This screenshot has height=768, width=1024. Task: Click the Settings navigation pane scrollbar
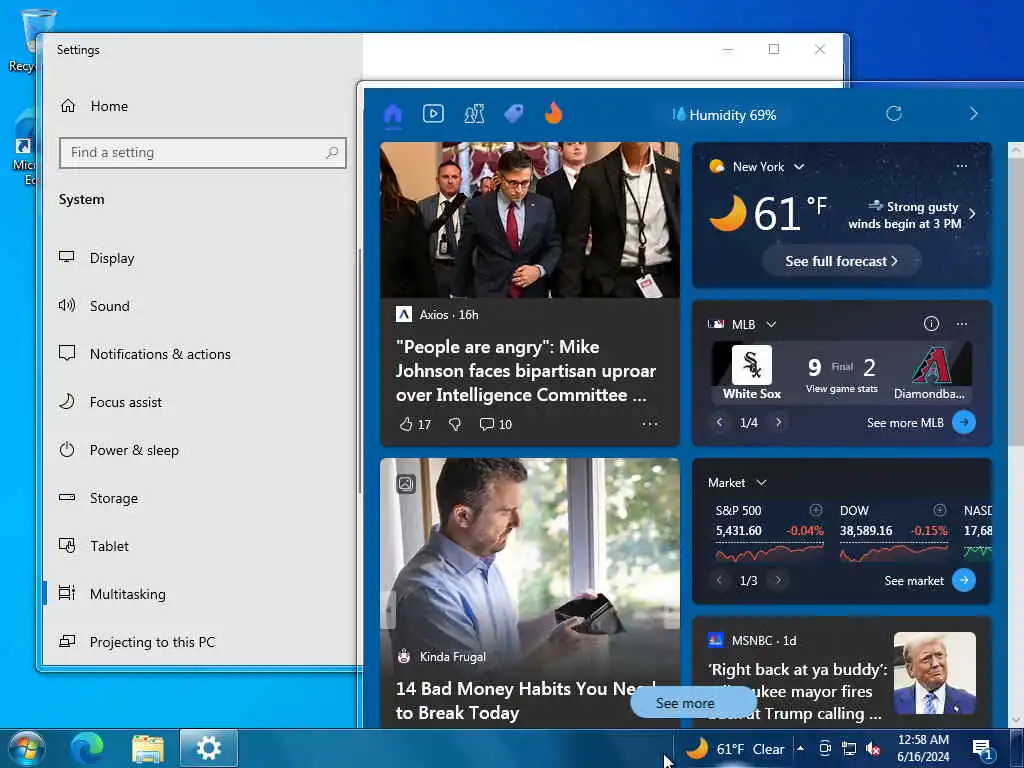click(359, 372)
